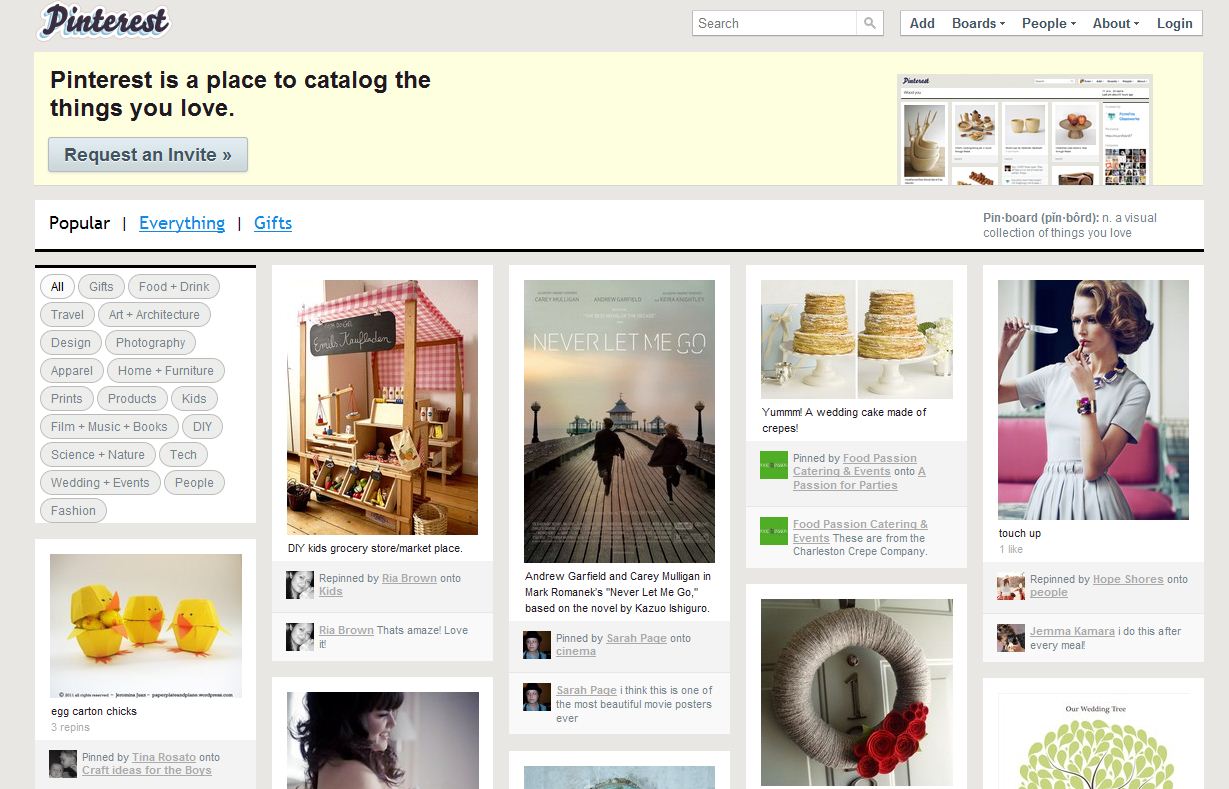Screen dimensions: 1229x789
Task: Choose Wedding + Events category
Action: click(100, 483)
